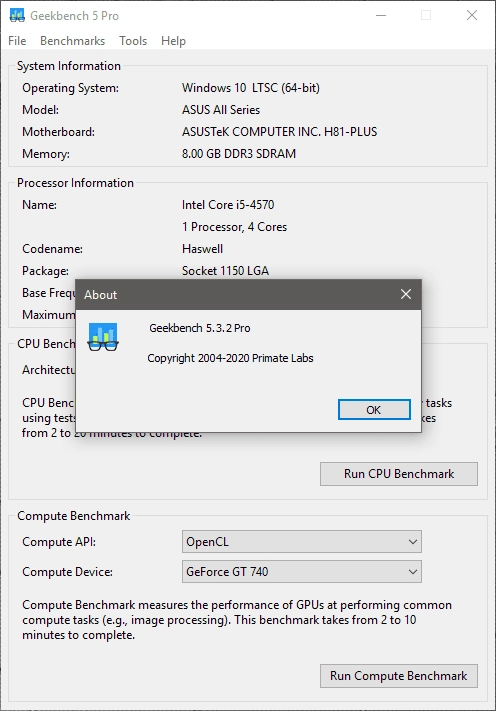Click the 'About' dialog title bar text
The height and width of the screenshot is (711, 496).
click(100, 295)
